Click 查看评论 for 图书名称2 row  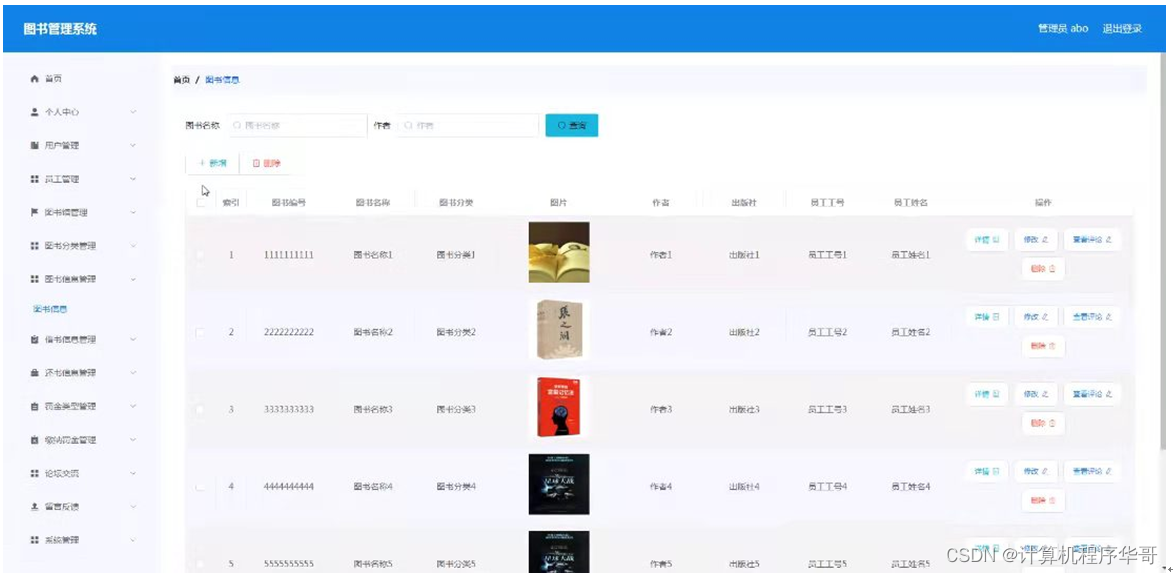(1092, 317)
